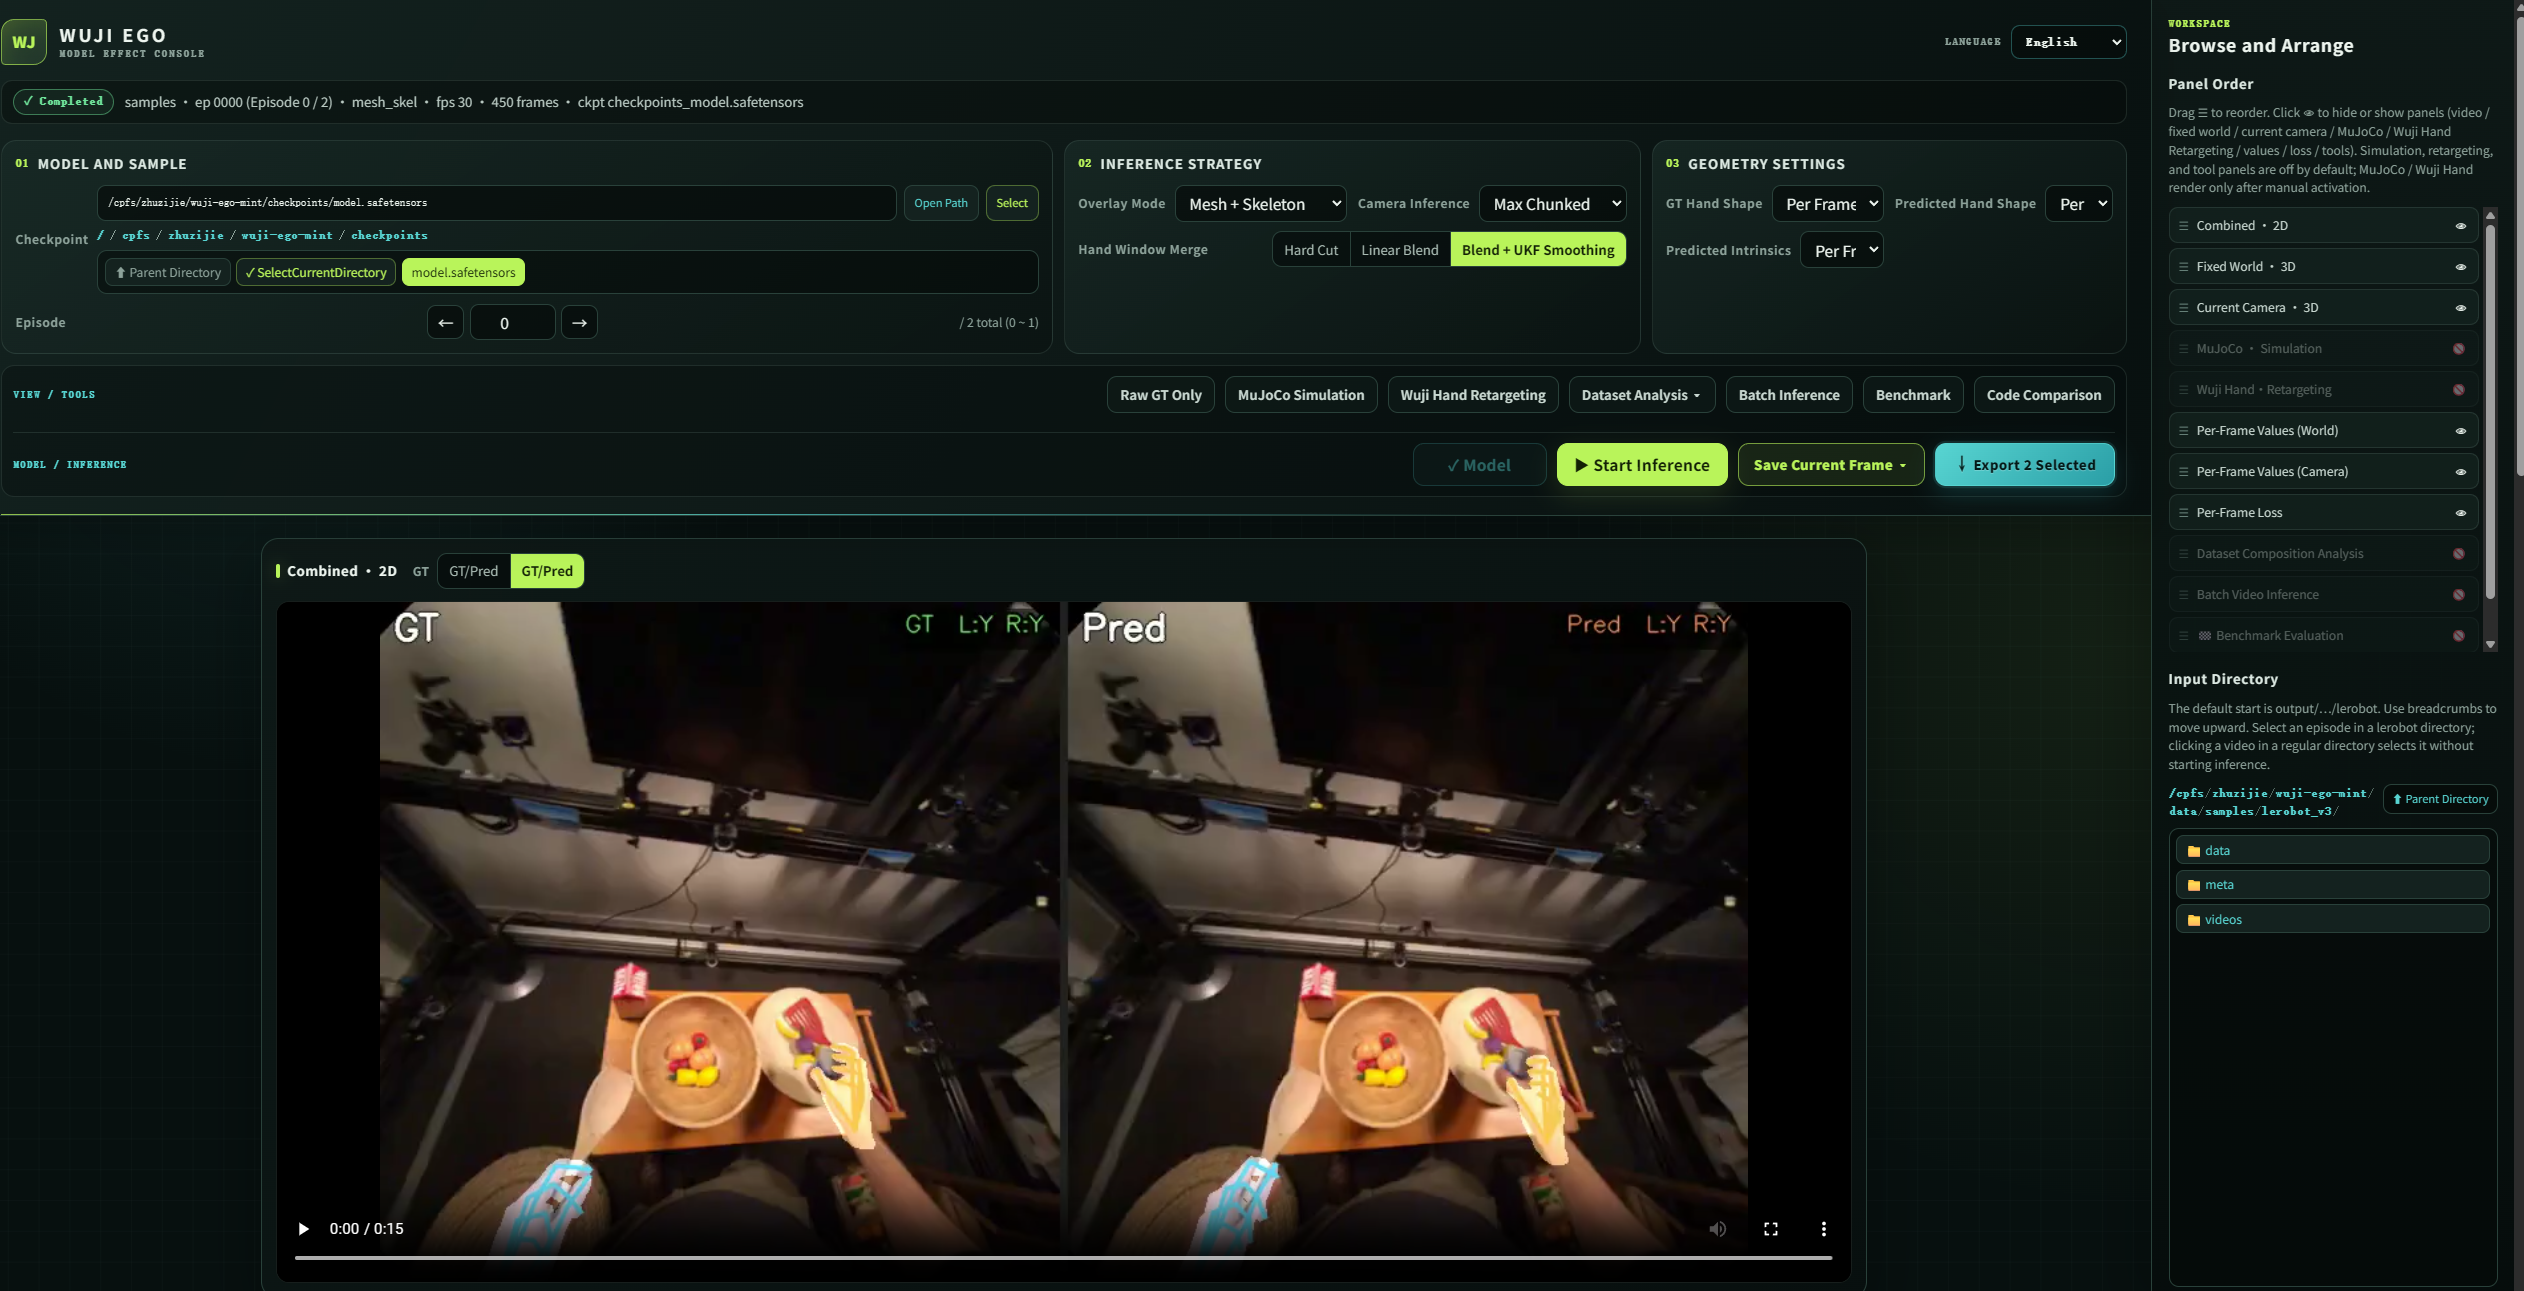The image size is (2524, 1291).
Task: Click the checkpoint path input field
Action: point(496,203)
